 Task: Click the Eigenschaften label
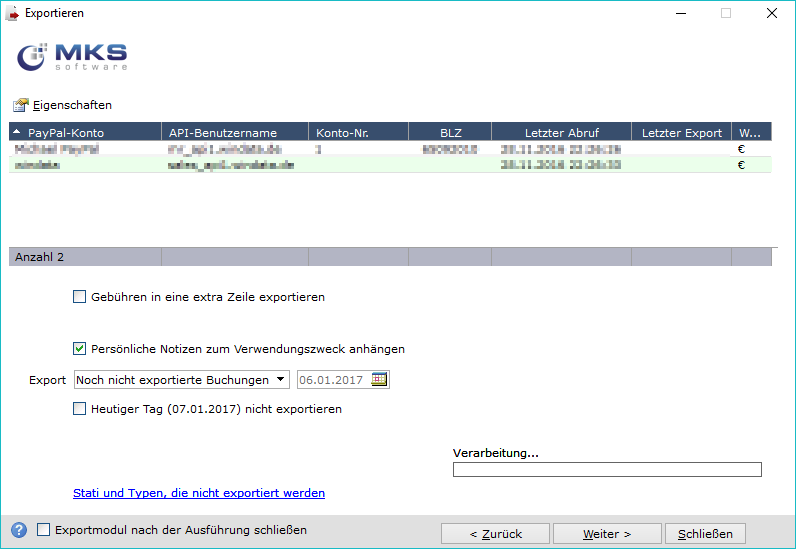pos(72,105)
